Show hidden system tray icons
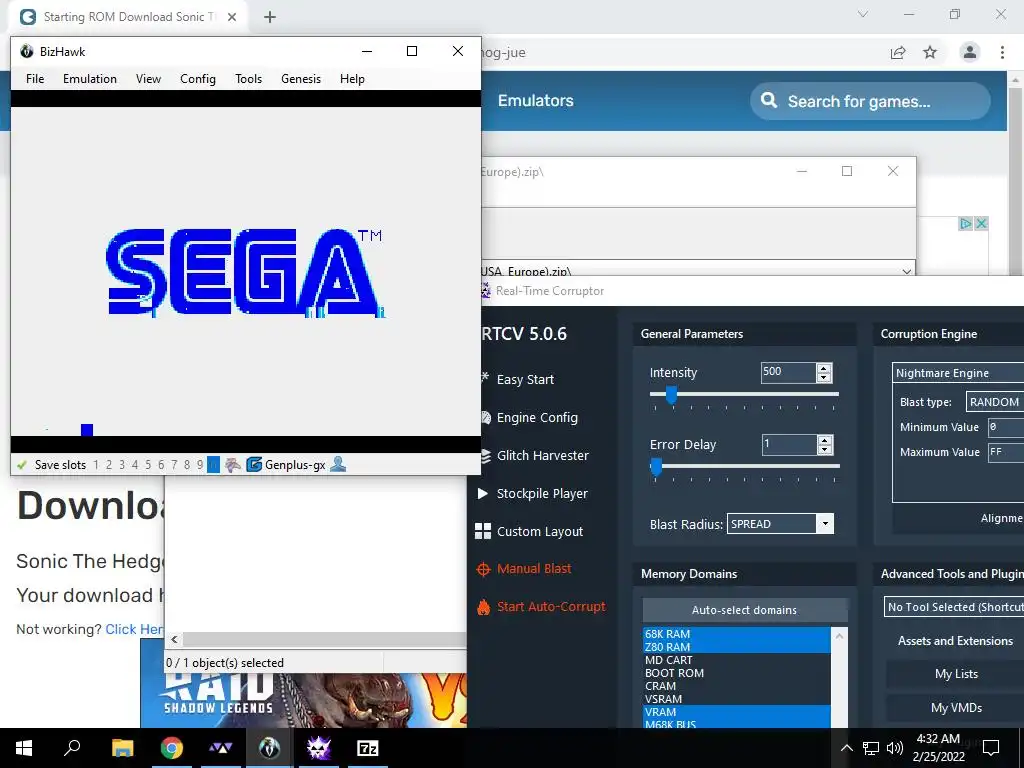 click(x=846, y=748)
